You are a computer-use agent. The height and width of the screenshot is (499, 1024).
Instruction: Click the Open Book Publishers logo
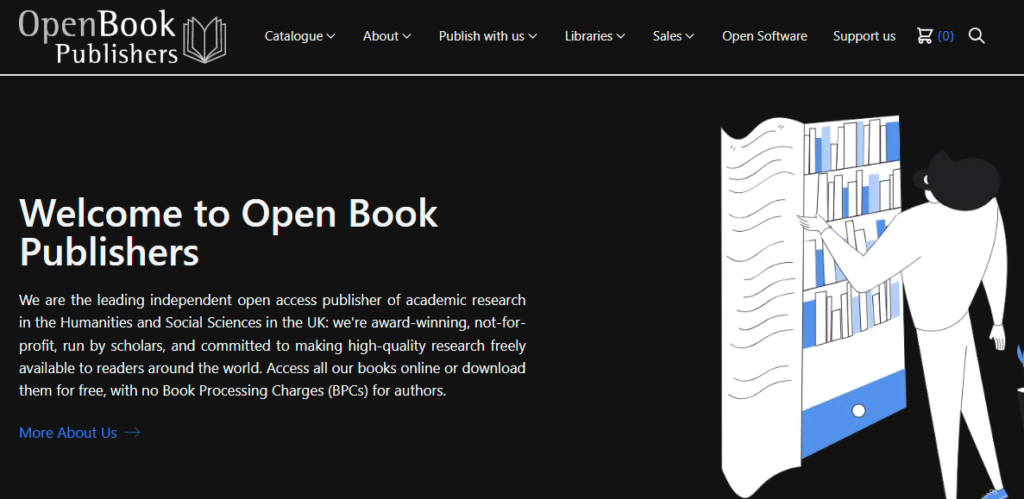(123, 37)
